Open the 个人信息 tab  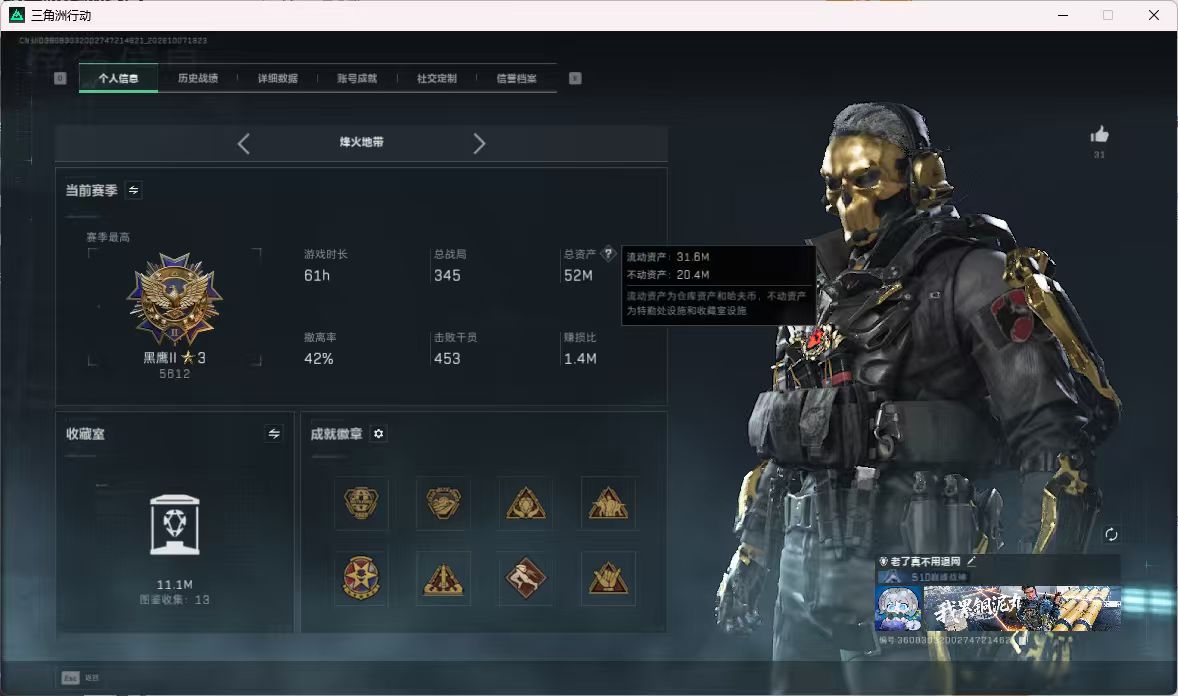click(x=118, y=78)
